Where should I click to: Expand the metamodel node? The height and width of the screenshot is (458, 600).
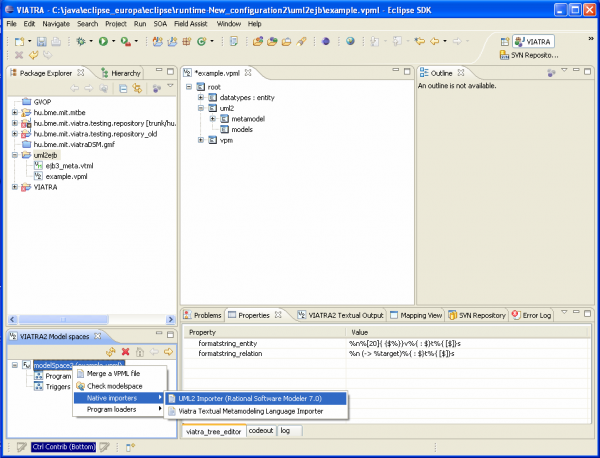pos(212,119)
